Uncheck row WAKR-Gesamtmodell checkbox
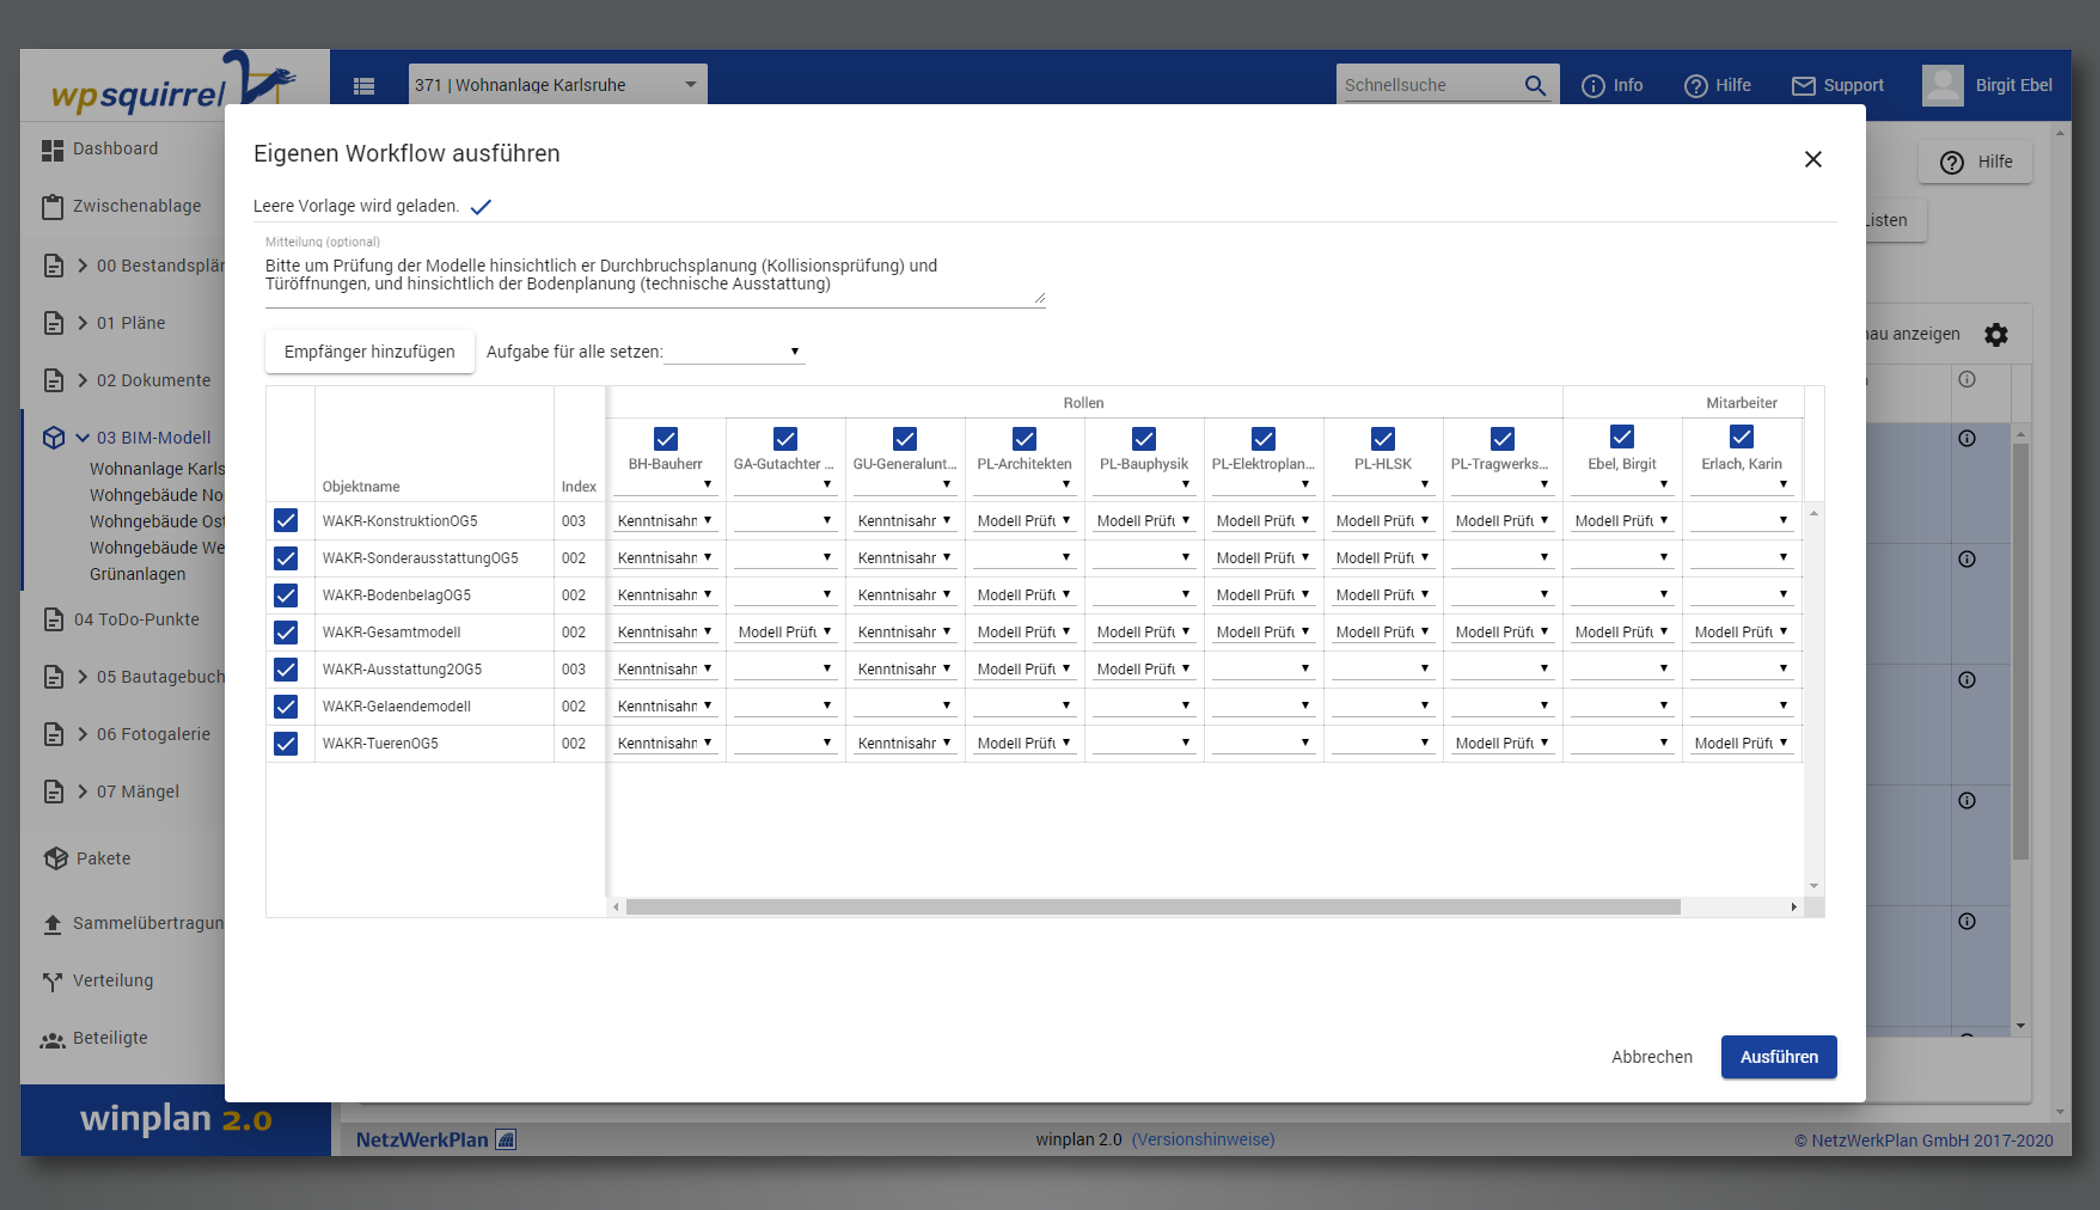Screen dimensions: 2100x1210 click(x=286, y=633)
